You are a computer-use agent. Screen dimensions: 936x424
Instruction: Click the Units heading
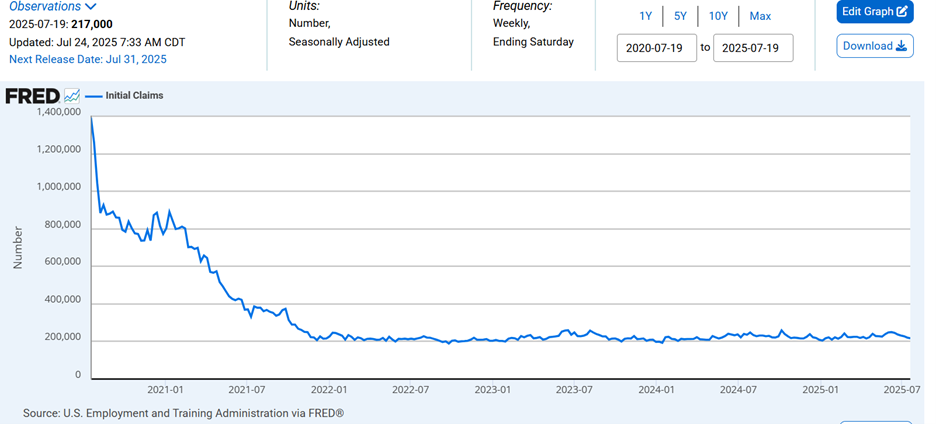coord(304,6)
